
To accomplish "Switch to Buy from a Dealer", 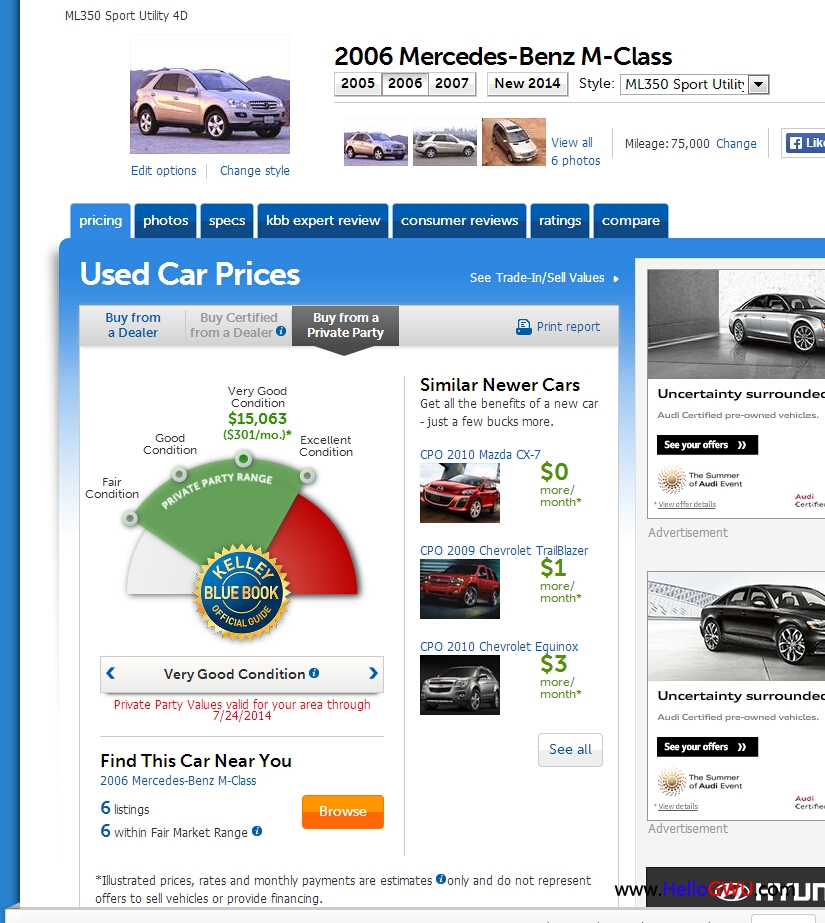I will (133, 325).
